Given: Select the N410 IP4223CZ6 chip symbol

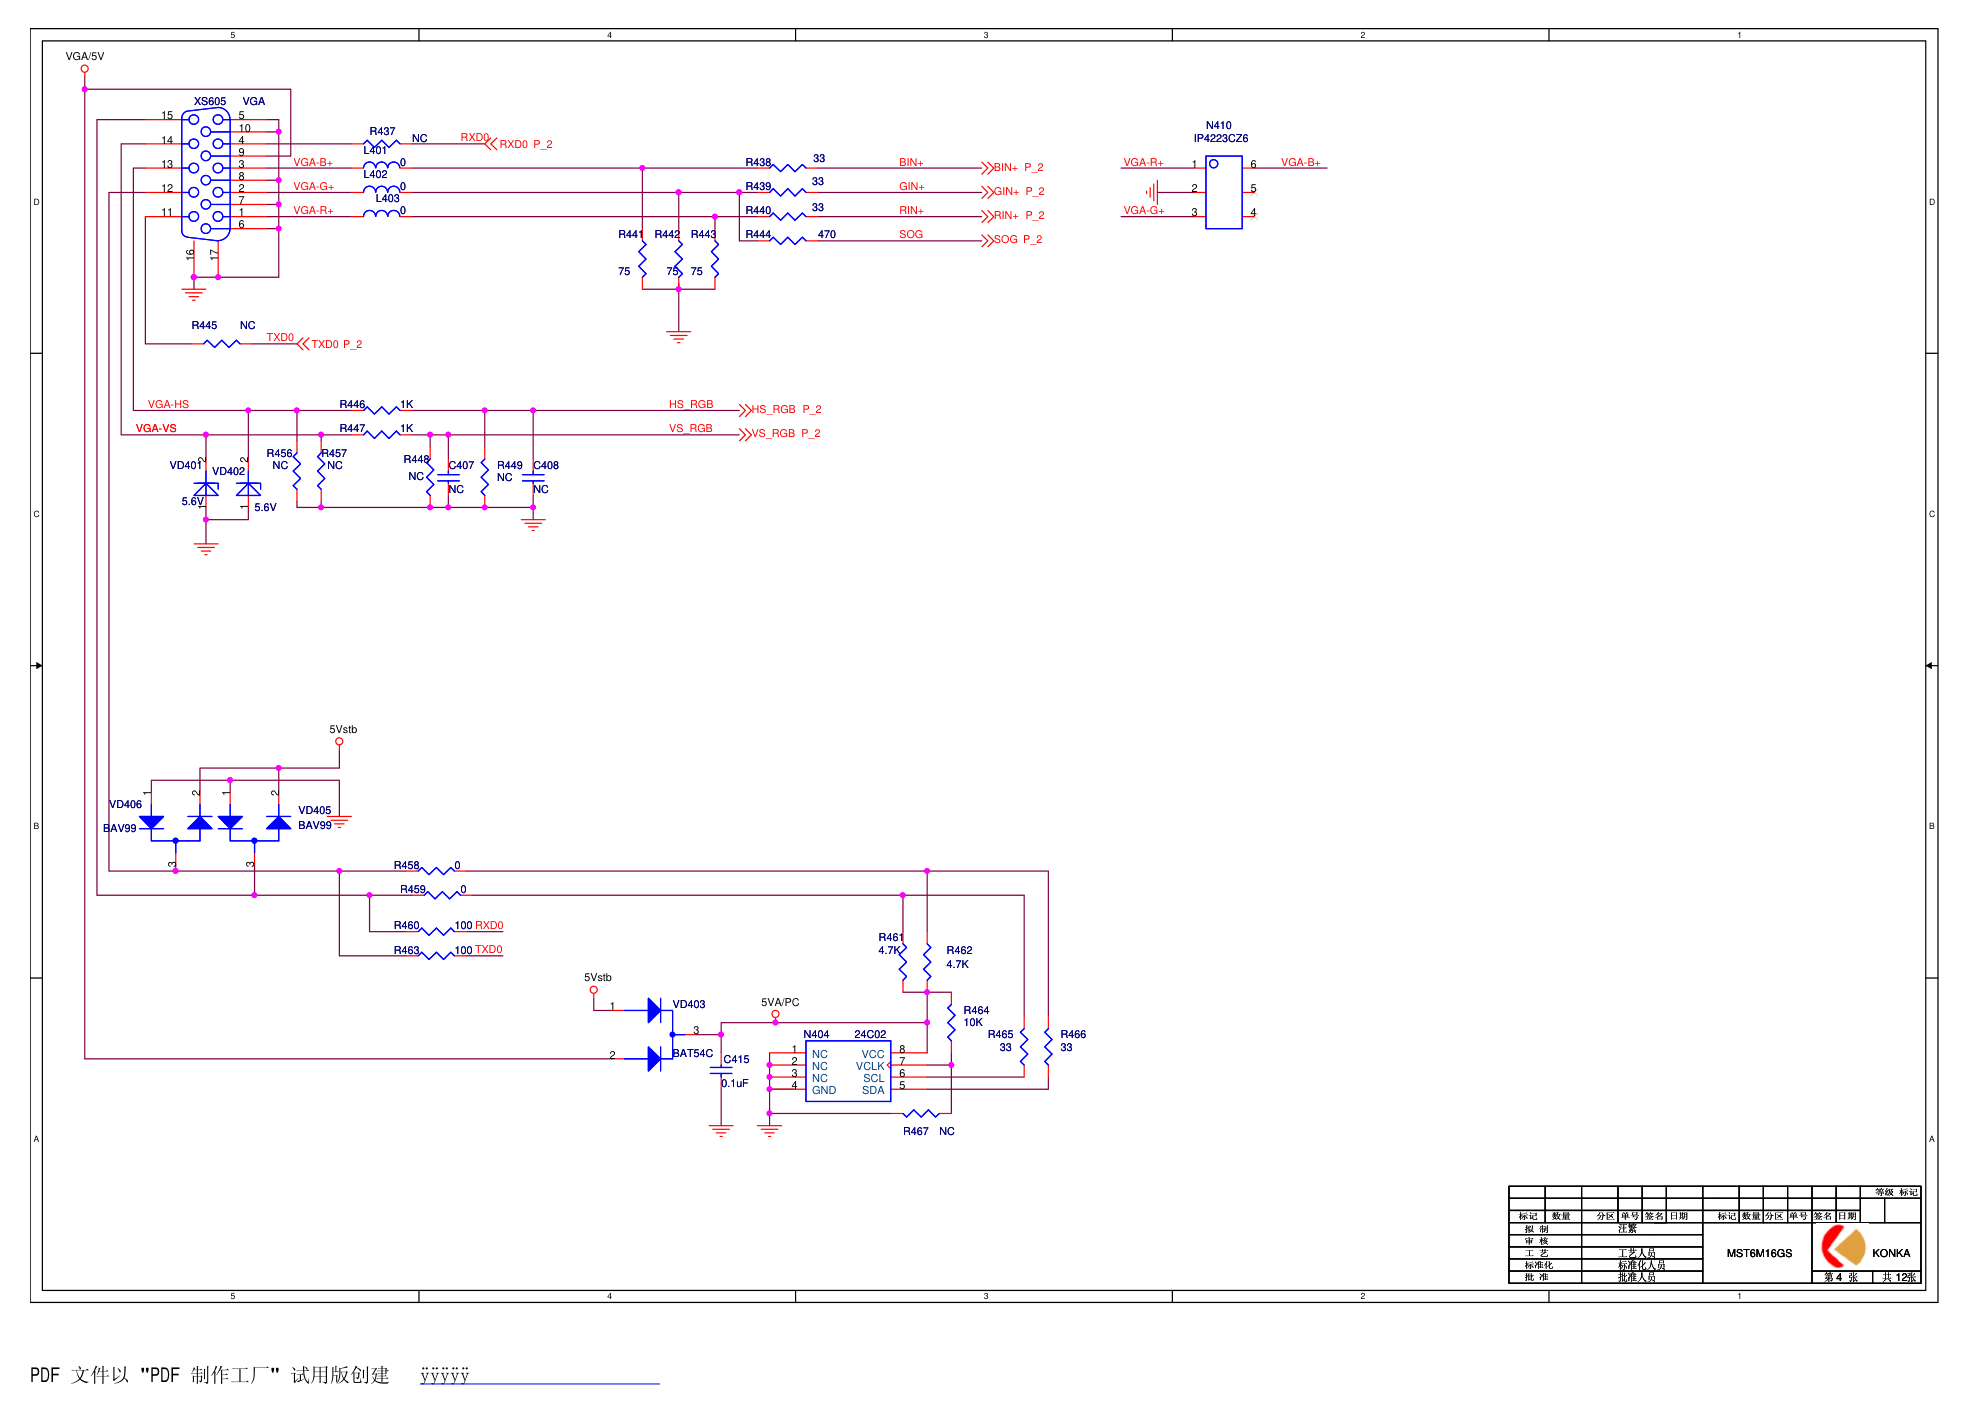Looking at the screenshot, I should point(1223,192).
